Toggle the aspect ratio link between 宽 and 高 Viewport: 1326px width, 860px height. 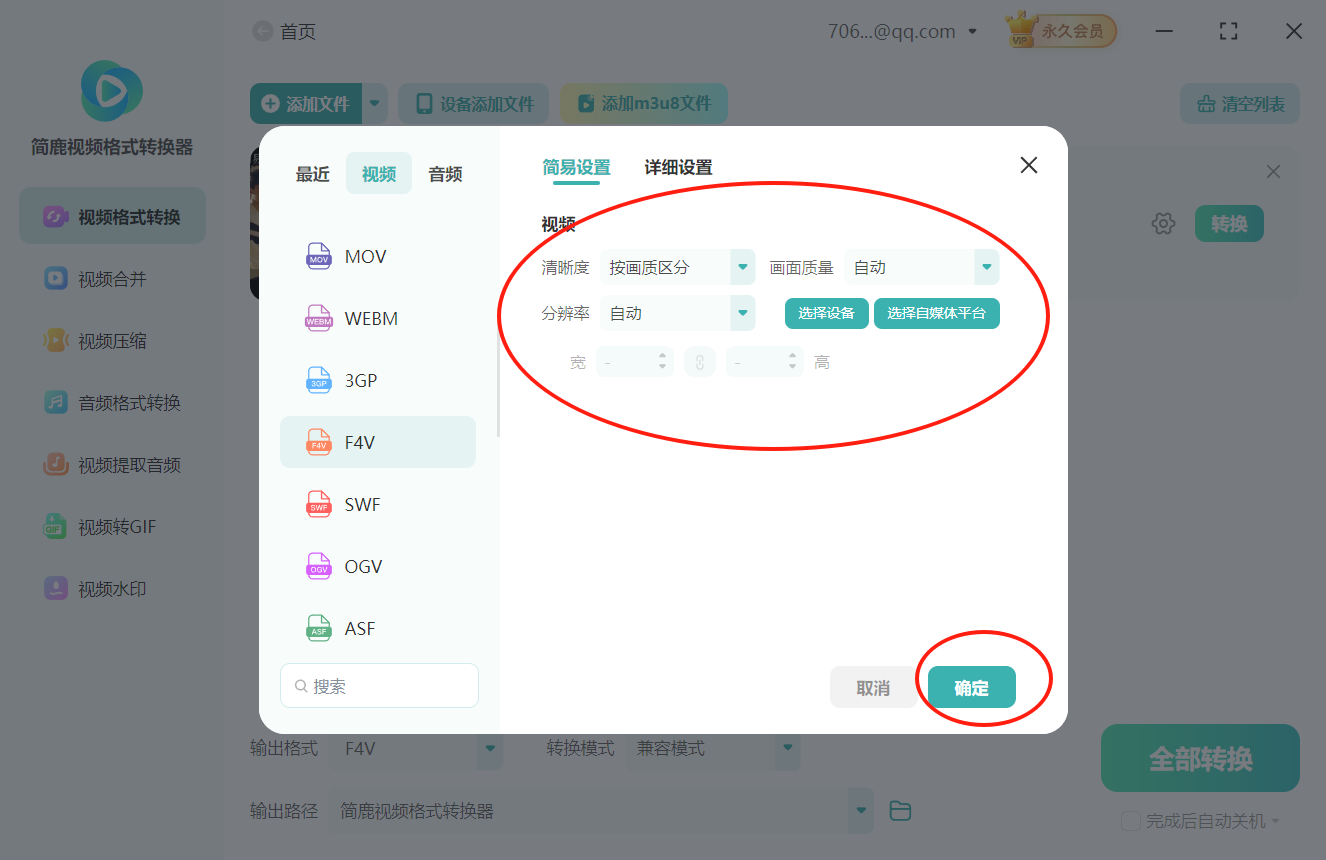699,361
